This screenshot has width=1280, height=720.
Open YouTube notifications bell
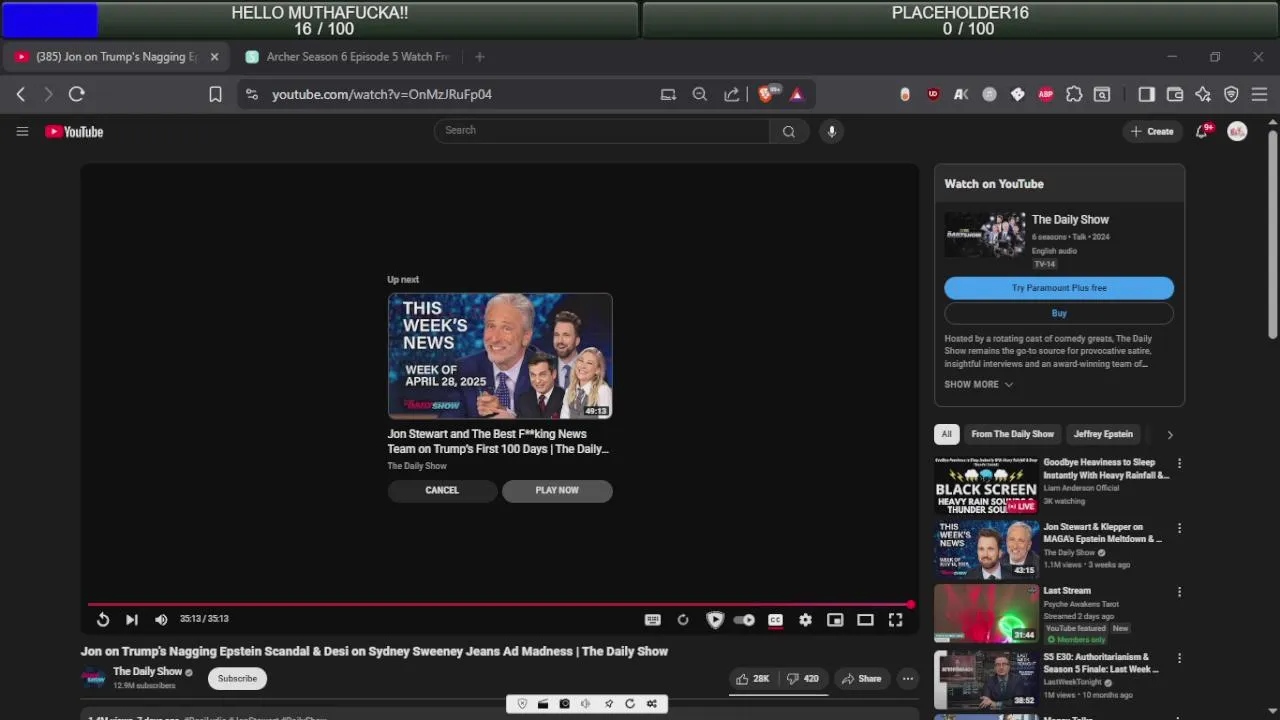tap(1202, 131)
